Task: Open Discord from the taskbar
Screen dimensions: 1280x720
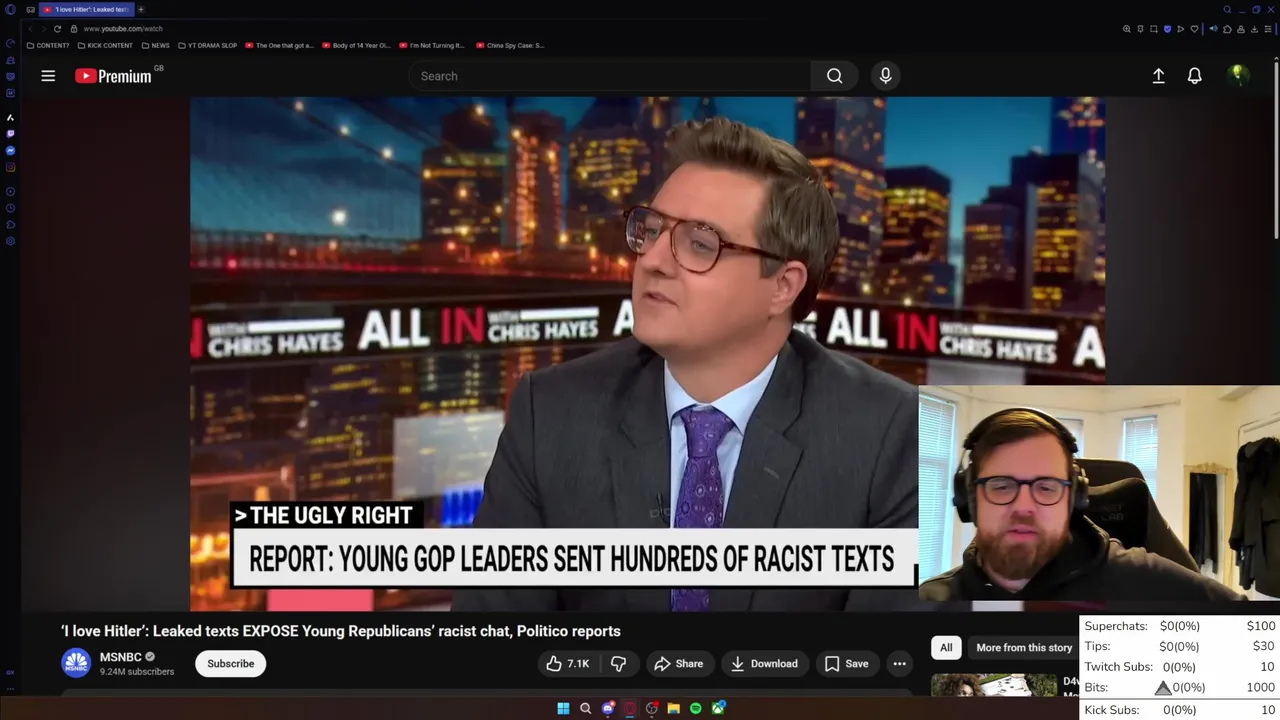Action: pos(608,709)
